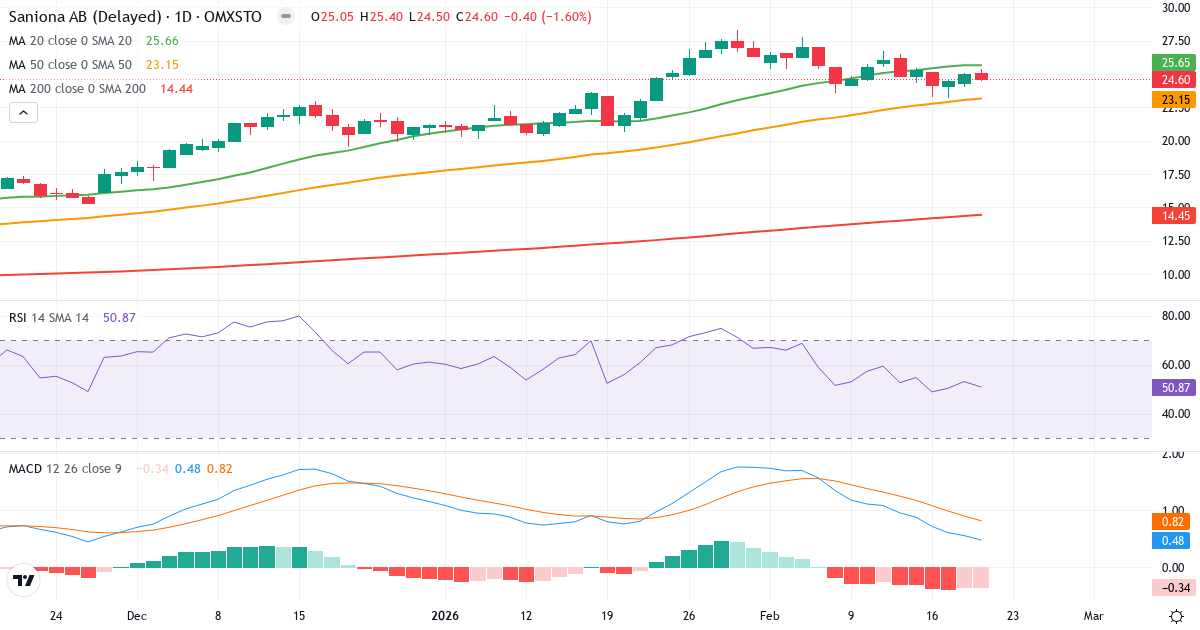The image size is (1200, 630).
Task: Click the gray hide icon beside OMXSTO
Action: coord(285,17)
